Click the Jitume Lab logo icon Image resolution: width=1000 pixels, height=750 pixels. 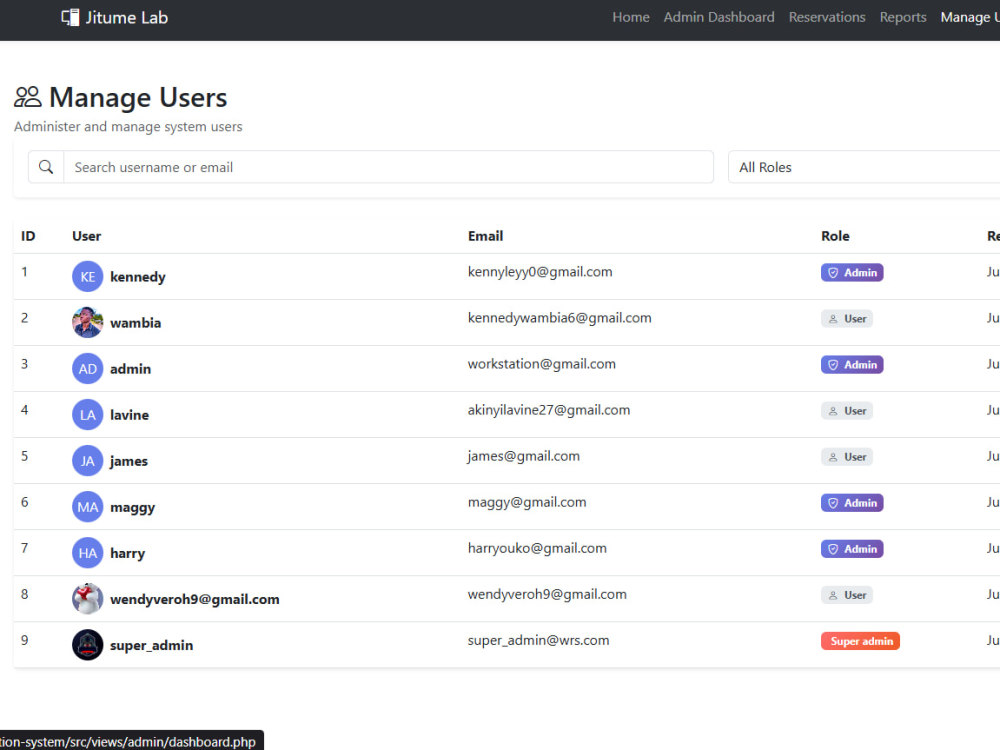(70, 17)
